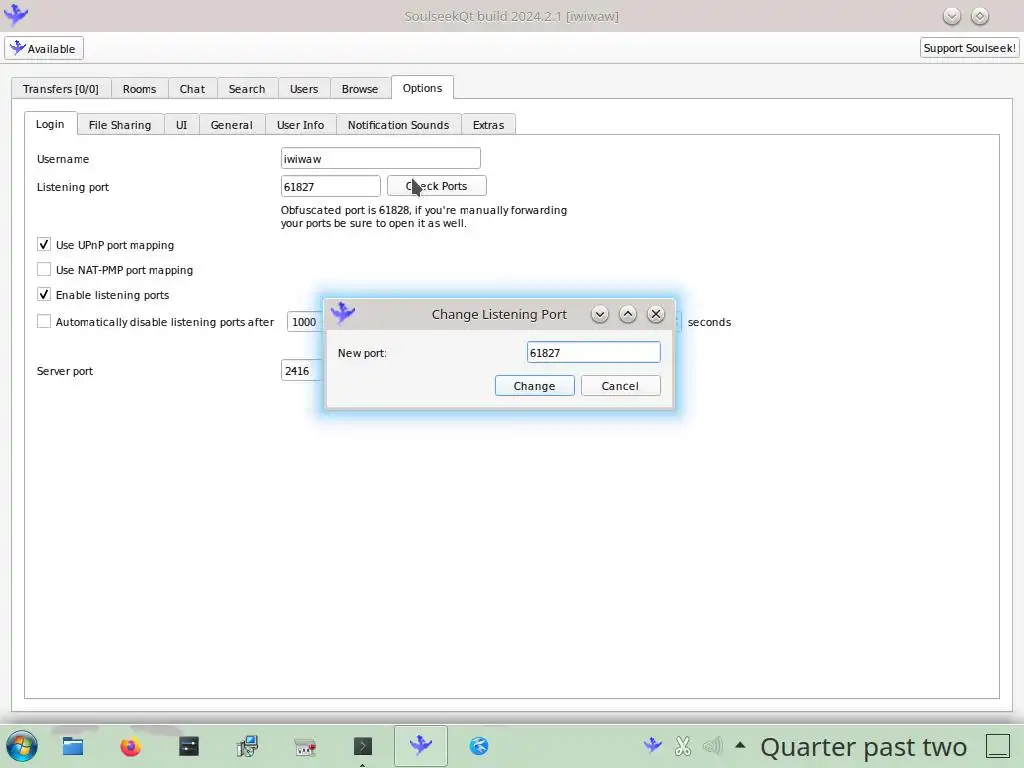
Task: Open the UI options sub-tab
Action: pos(182,125)
